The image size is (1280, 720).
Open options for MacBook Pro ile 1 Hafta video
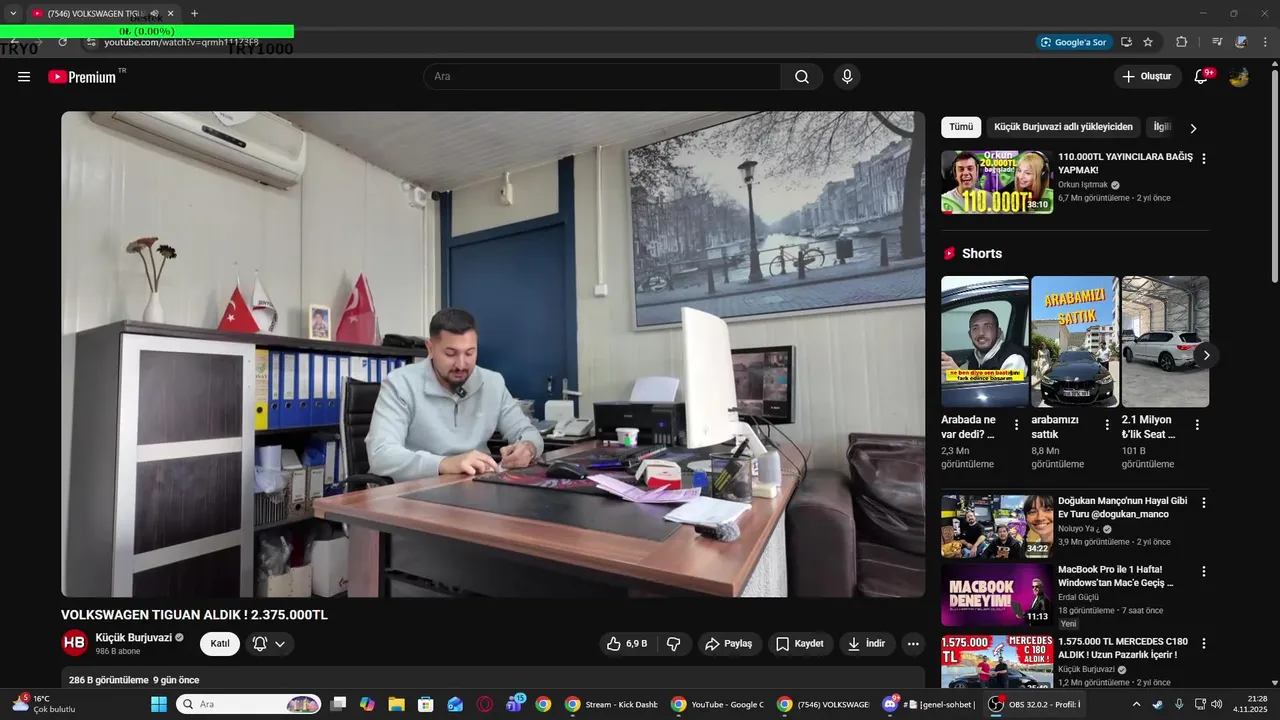1204,572
